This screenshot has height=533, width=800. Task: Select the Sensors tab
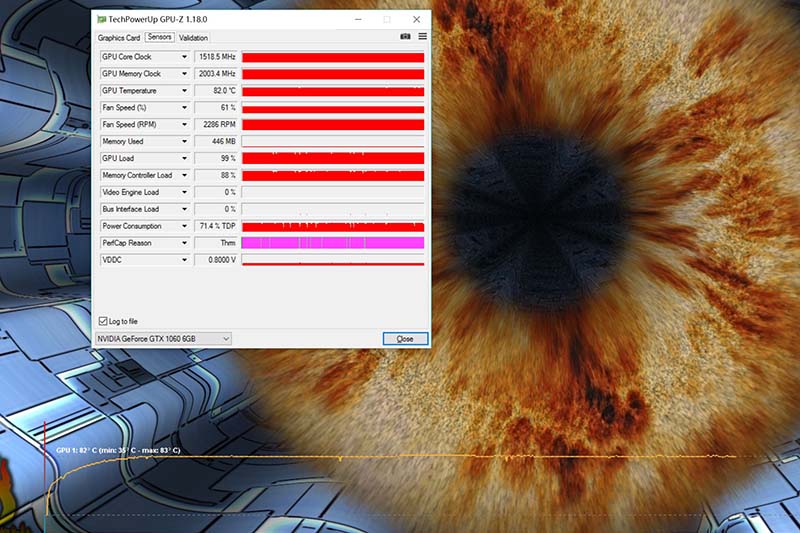(159, 37)
